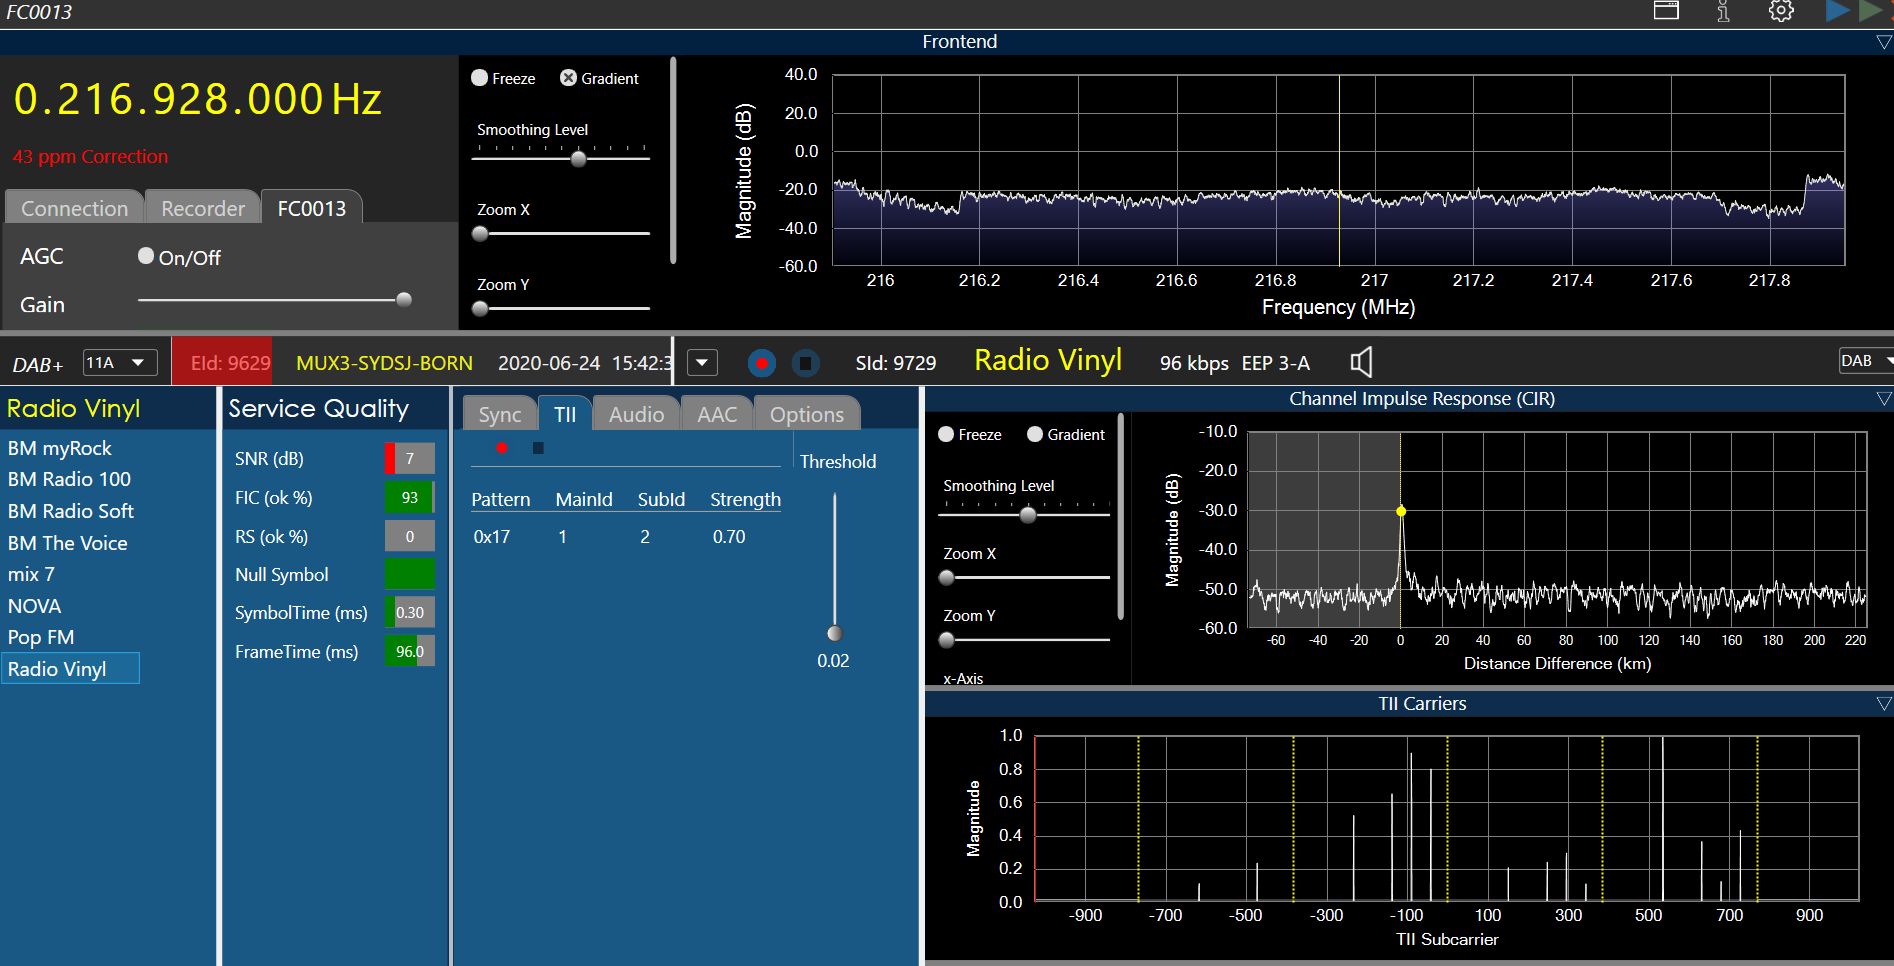This screenshot has height=966, width=1894.
Task: Toggle the AGC On/Off switch
Action: pos(146,256)
